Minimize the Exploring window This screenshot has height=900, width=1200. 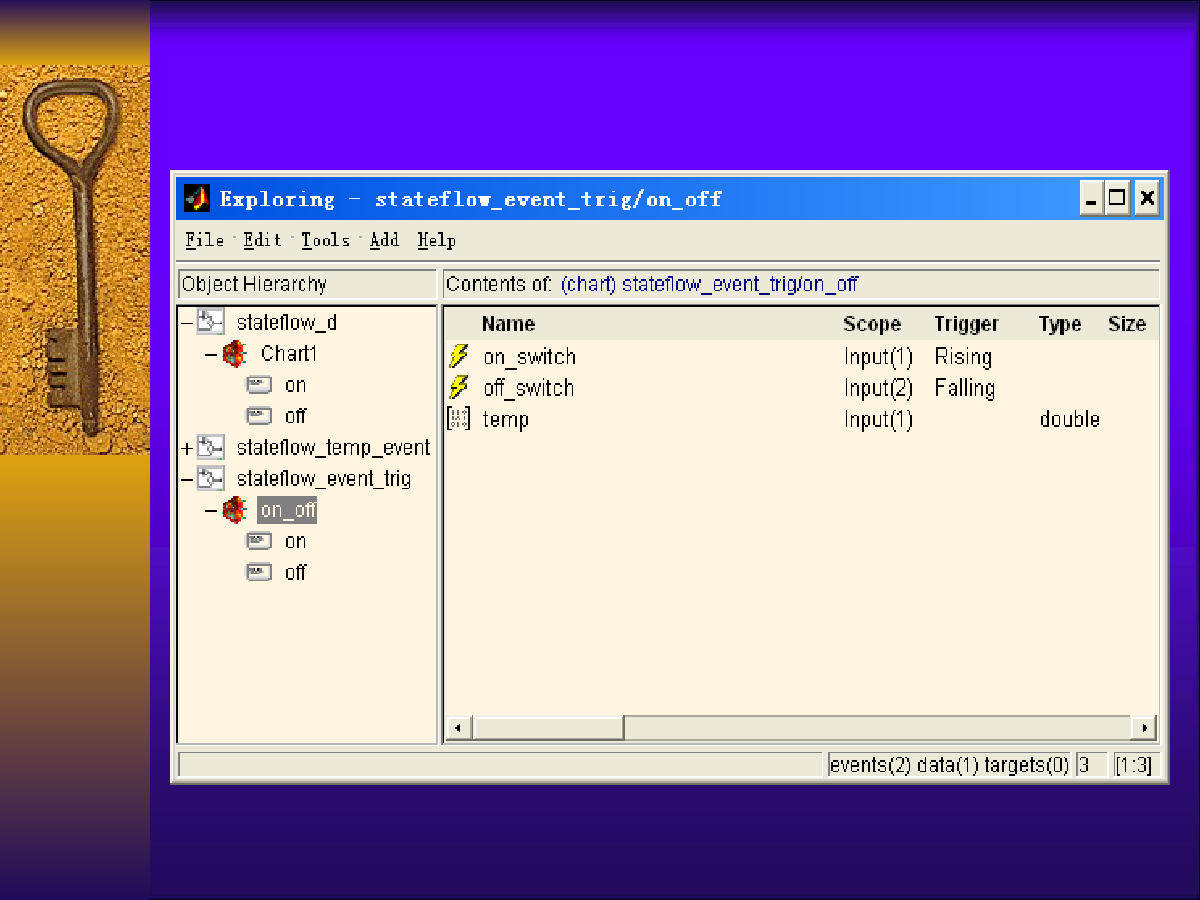tap(1092, 198)
